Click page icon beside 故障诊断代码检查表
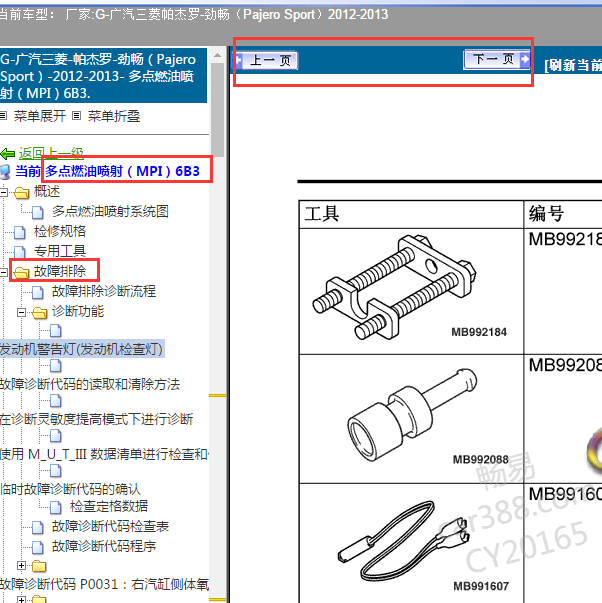 pos(38,527)
